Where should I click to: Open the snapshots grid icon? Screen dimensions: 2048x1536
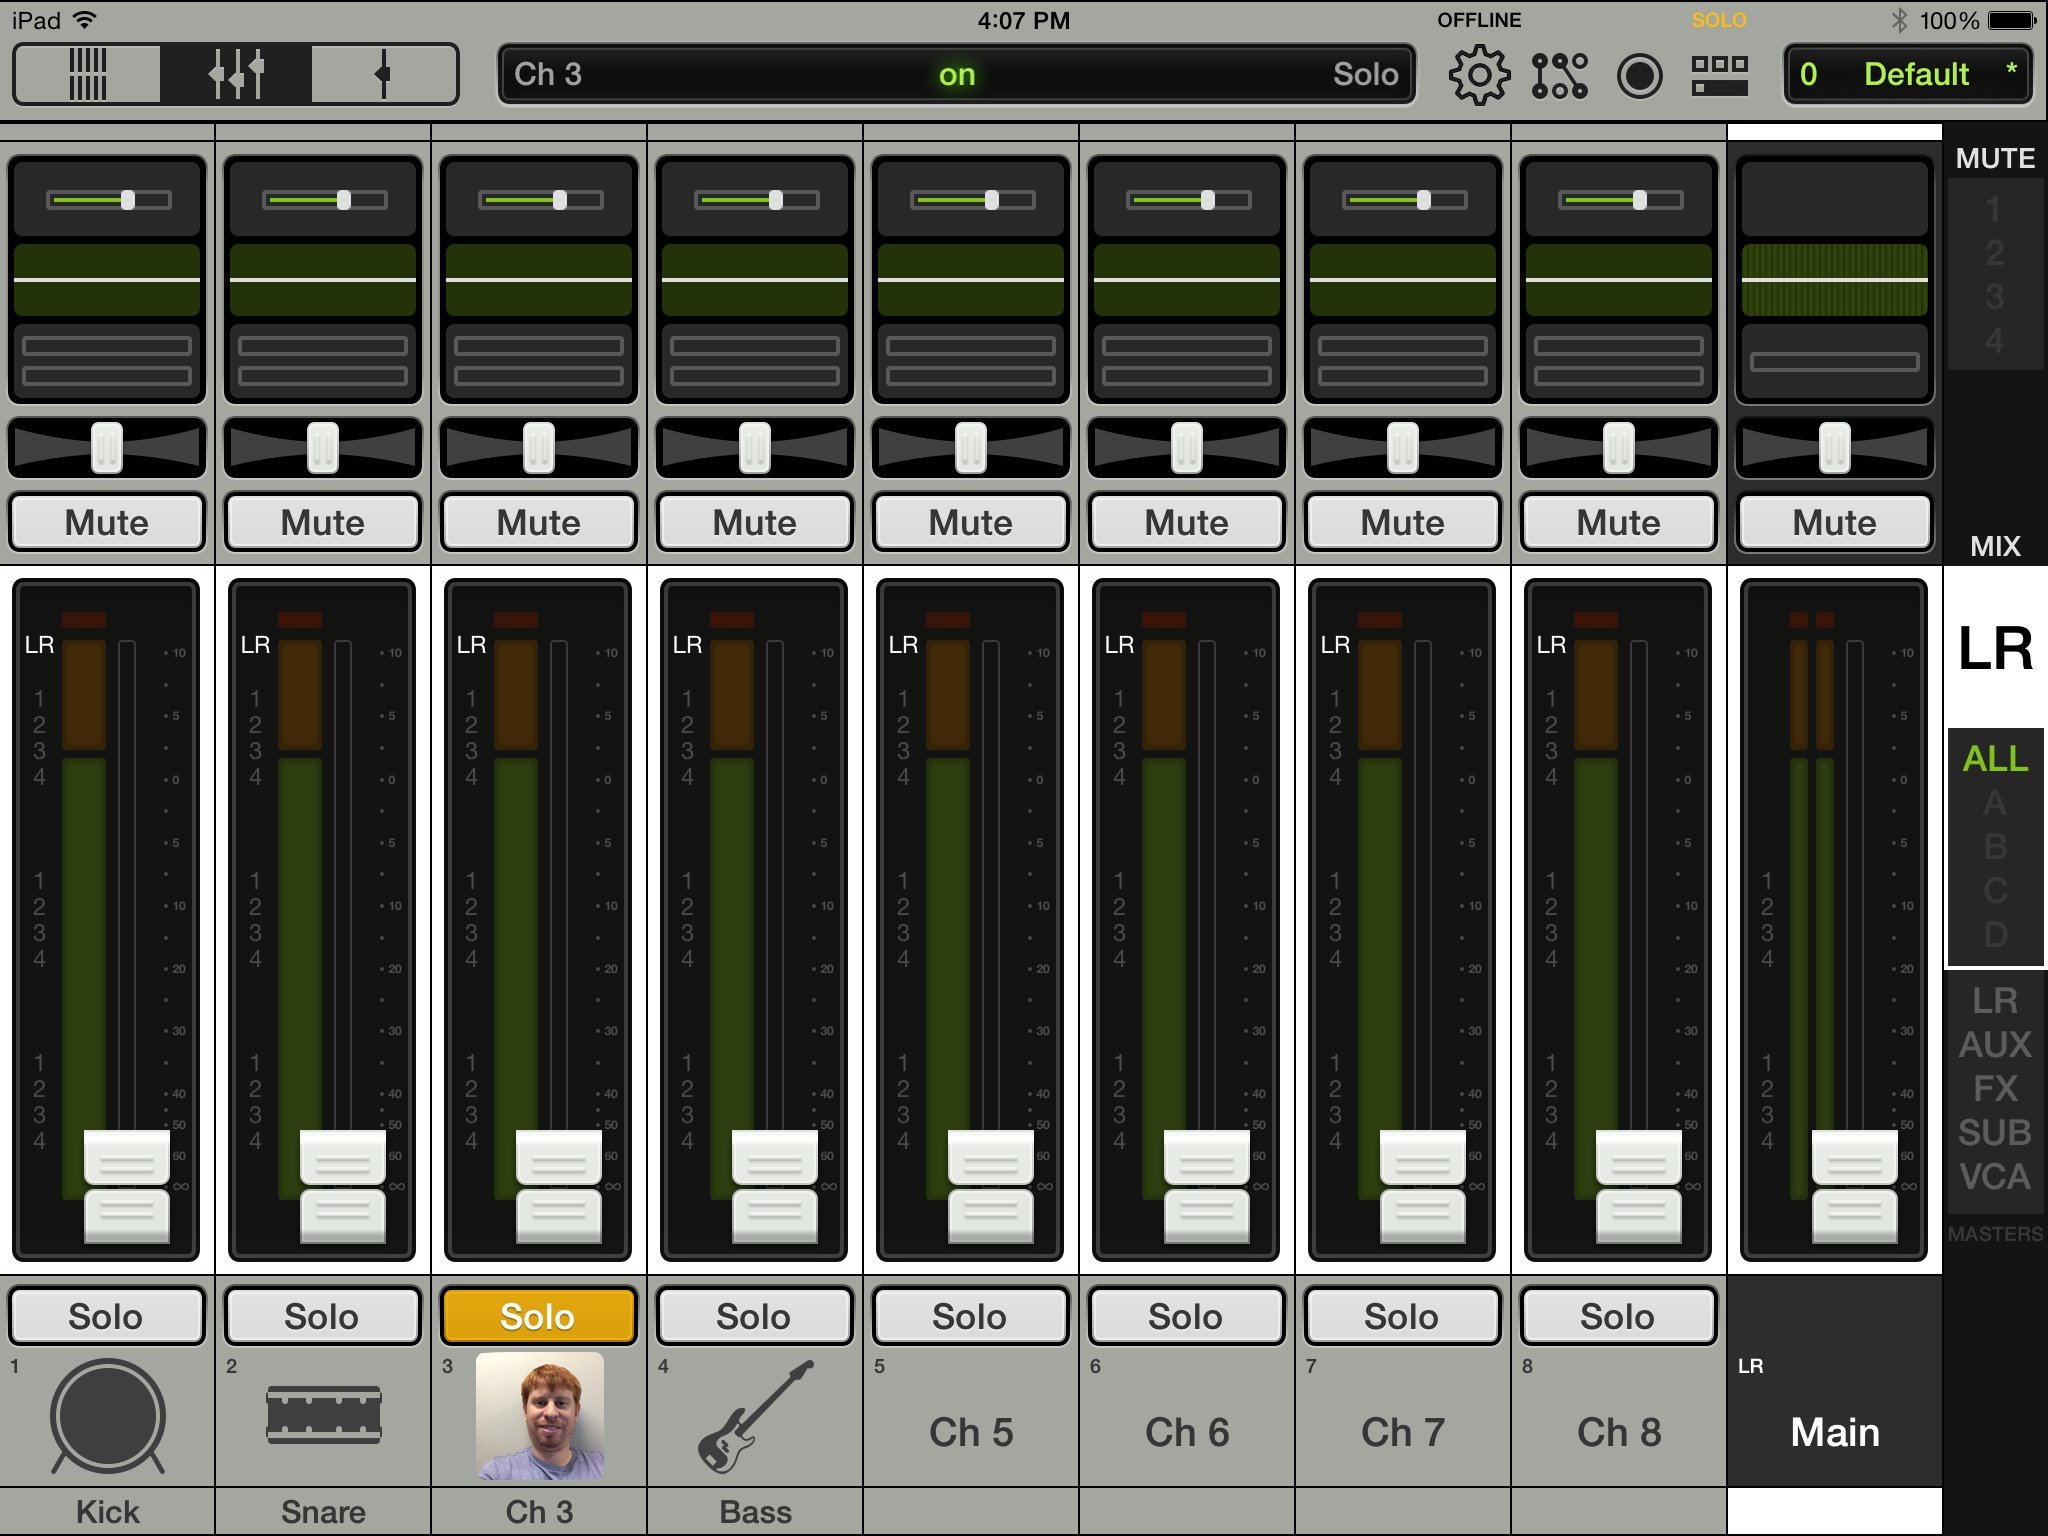coord(1719,75)
